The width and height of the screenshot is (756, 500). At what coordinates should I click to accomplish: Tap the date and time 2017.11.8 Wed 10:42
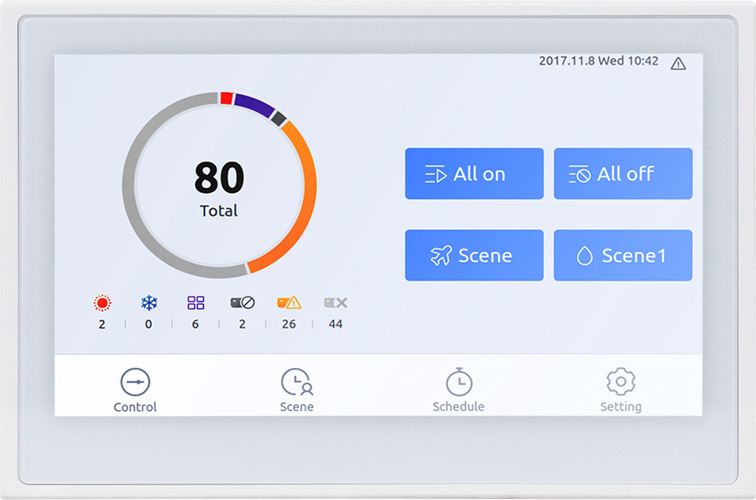[x=598, y=61]
